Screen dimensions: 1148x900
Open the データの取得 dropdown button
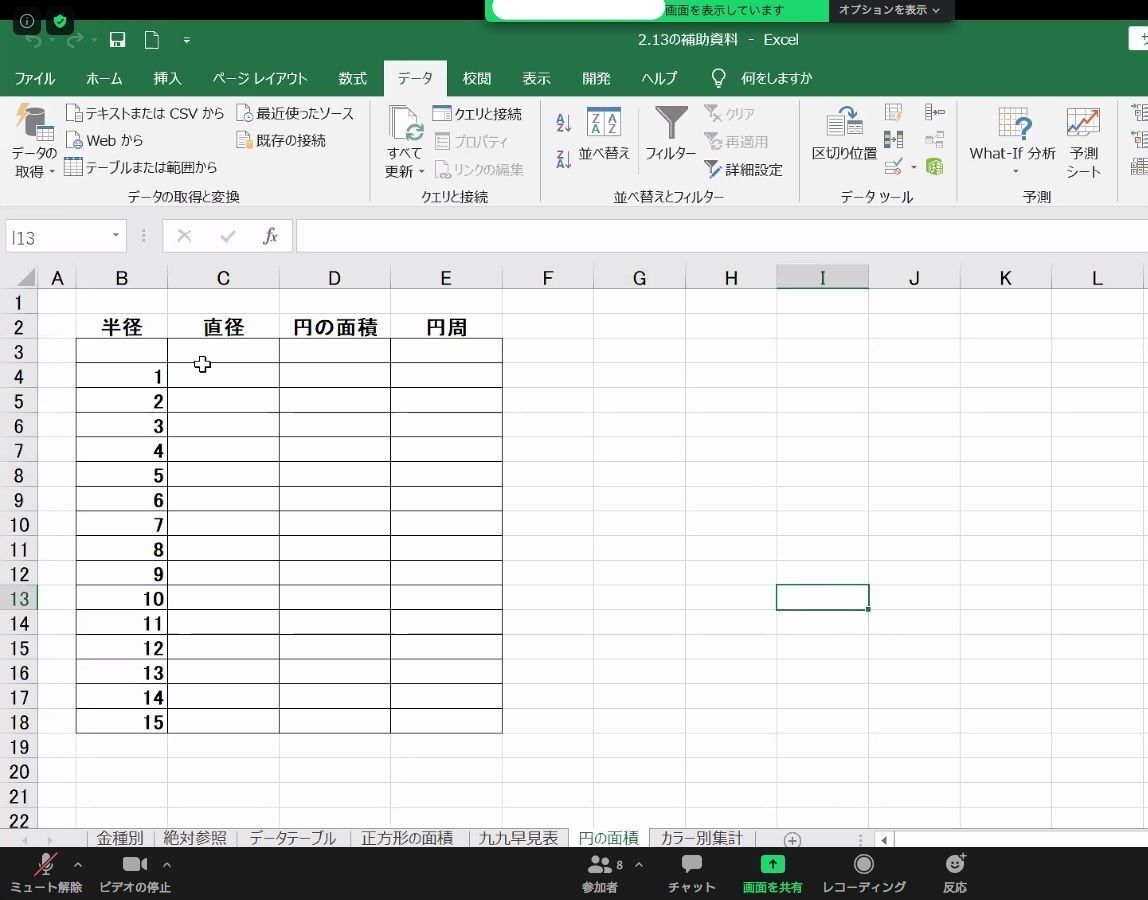pyautogui.click(x=34, y=142)
